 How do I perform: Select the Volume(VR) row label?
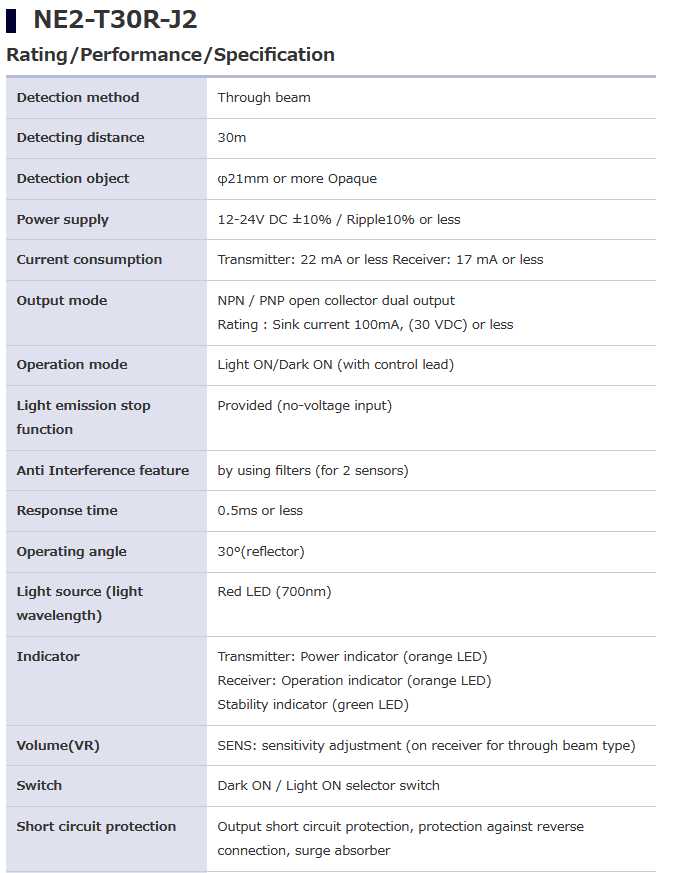click(x=58, y=746)
